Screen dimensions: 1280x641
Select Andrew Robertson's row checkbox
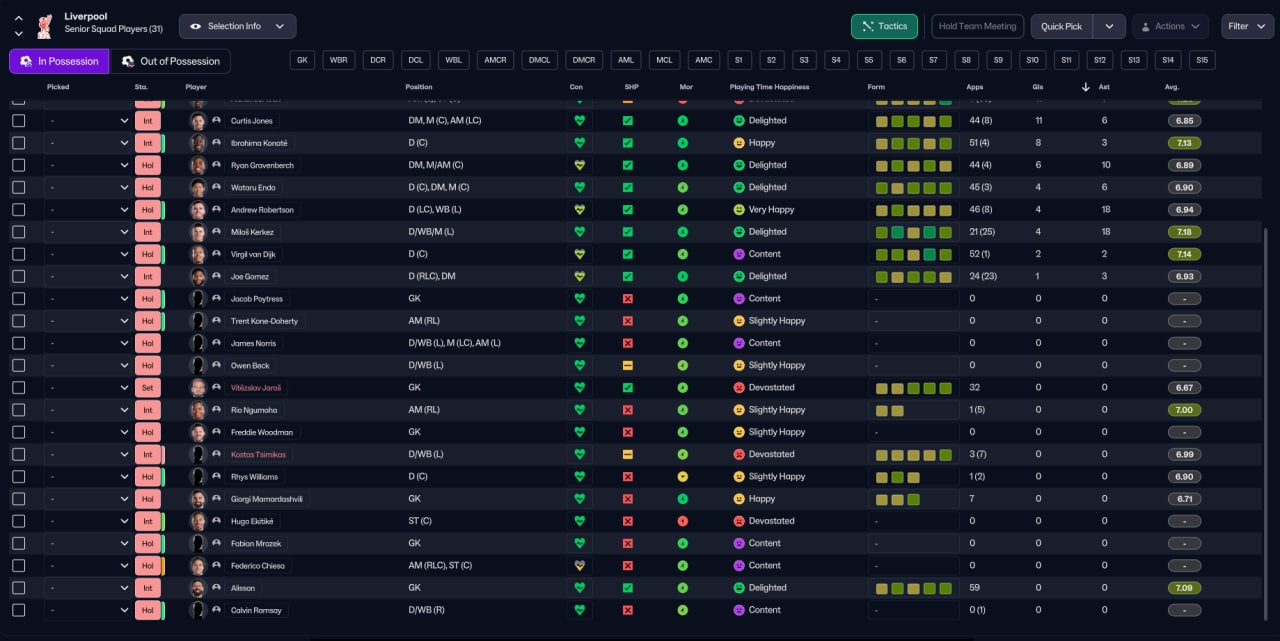18,210
